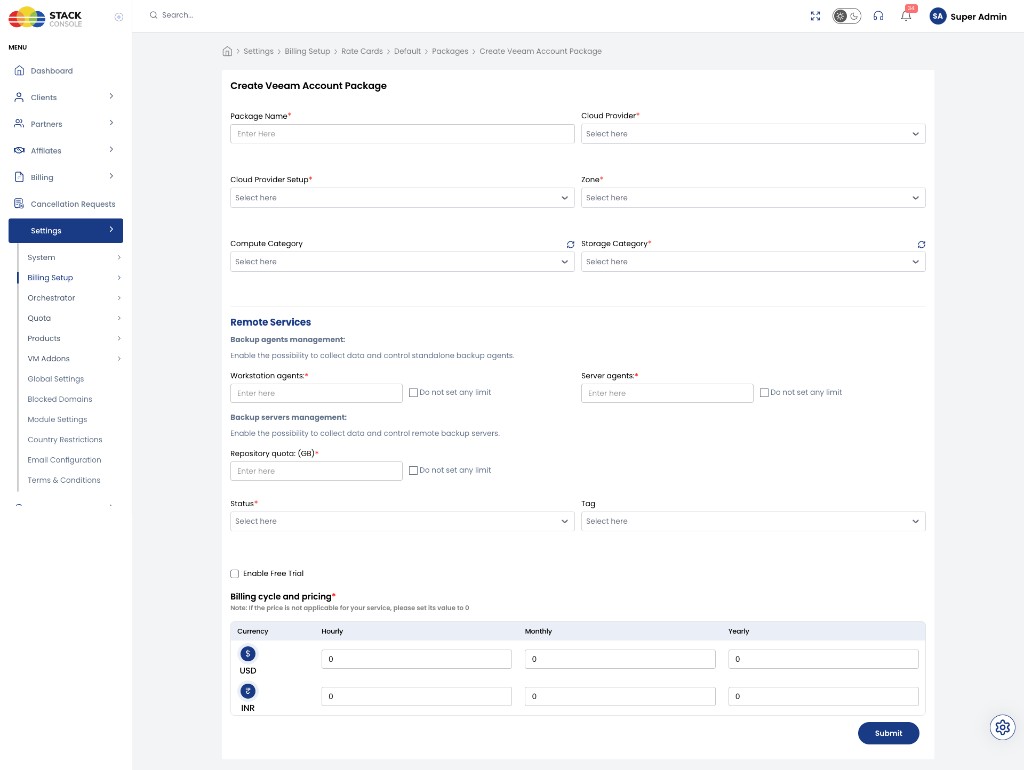This screenshot has width=1024, height=770.
Task: Open the Compute Category dropdown
Action: tap(402, 262)
